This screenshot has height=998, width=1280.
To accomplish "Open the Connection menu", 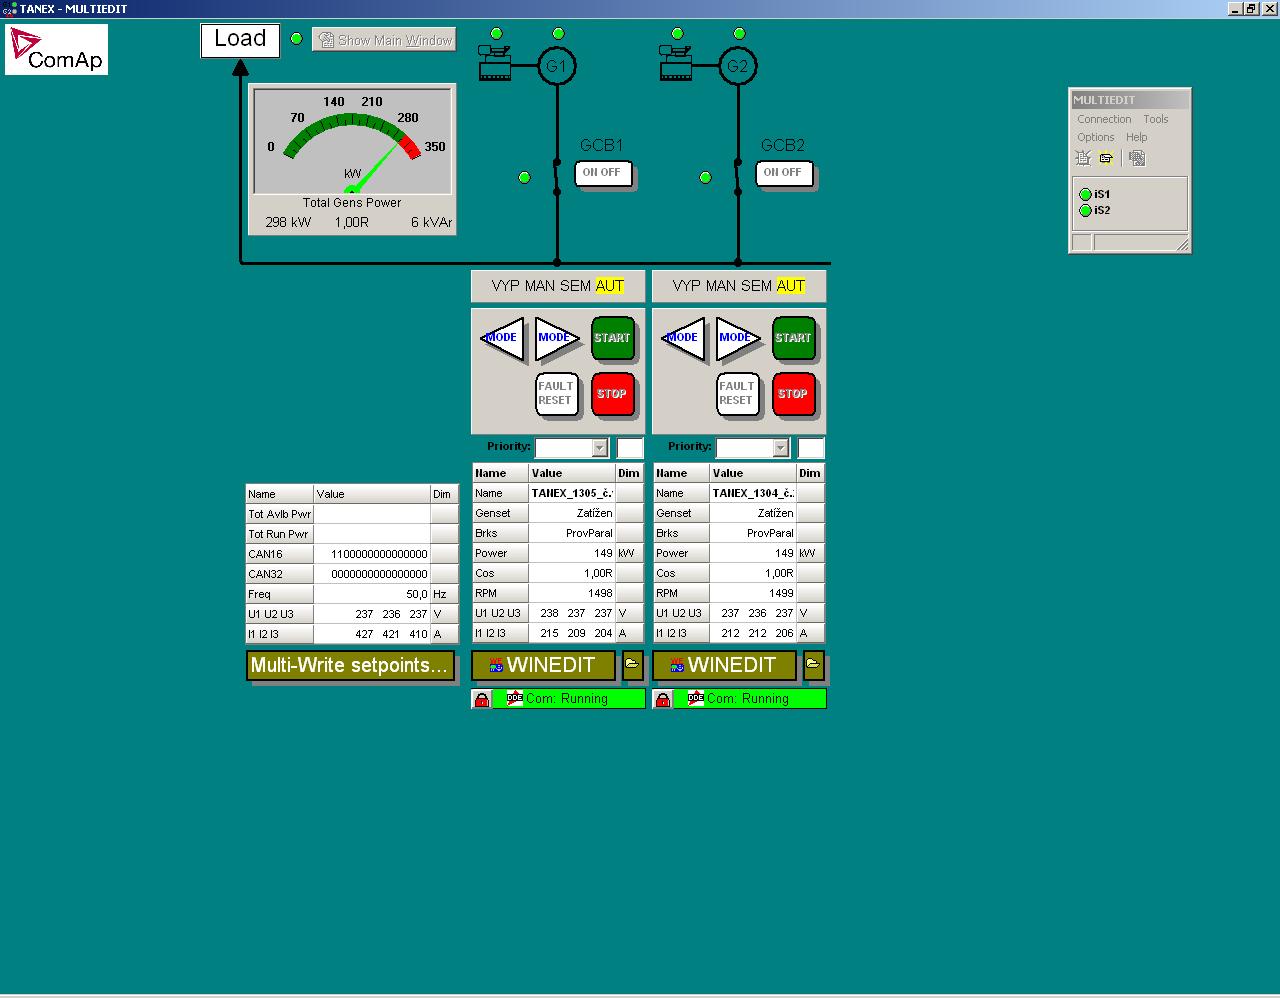I will 1104,119.
